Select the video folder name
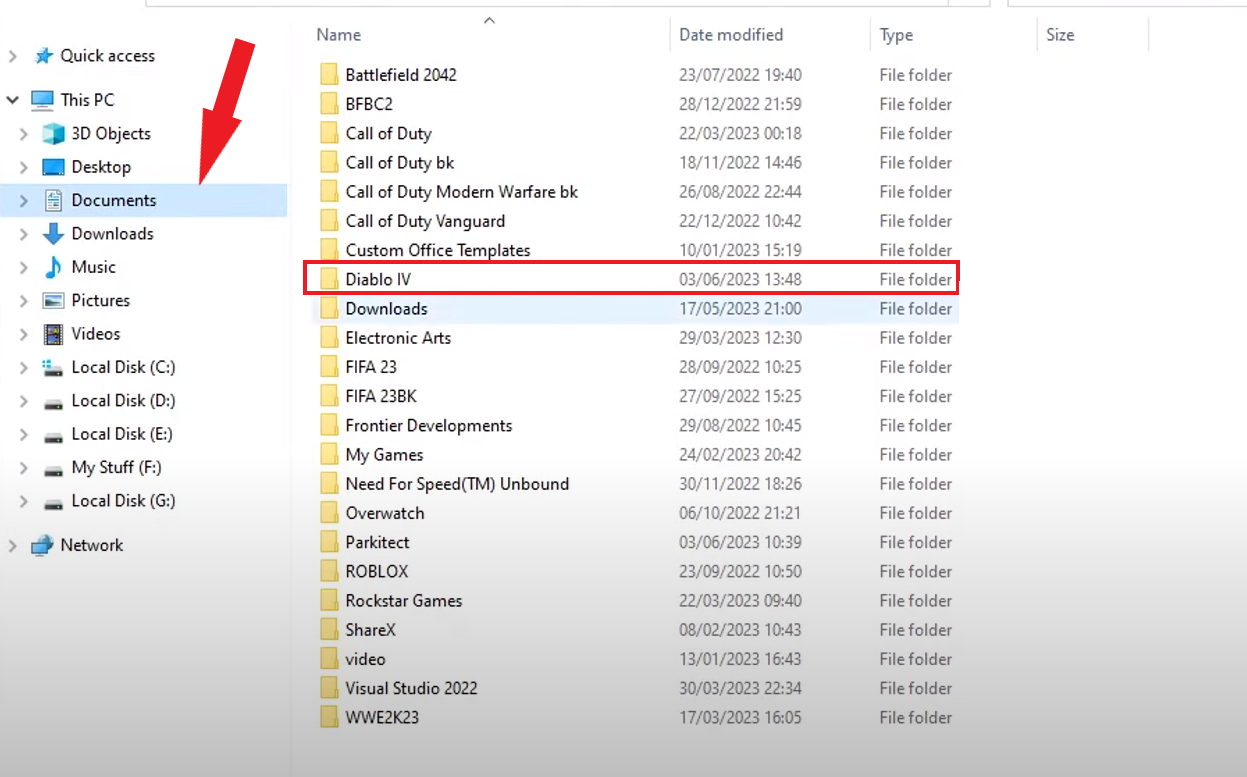 click(365, 659)
